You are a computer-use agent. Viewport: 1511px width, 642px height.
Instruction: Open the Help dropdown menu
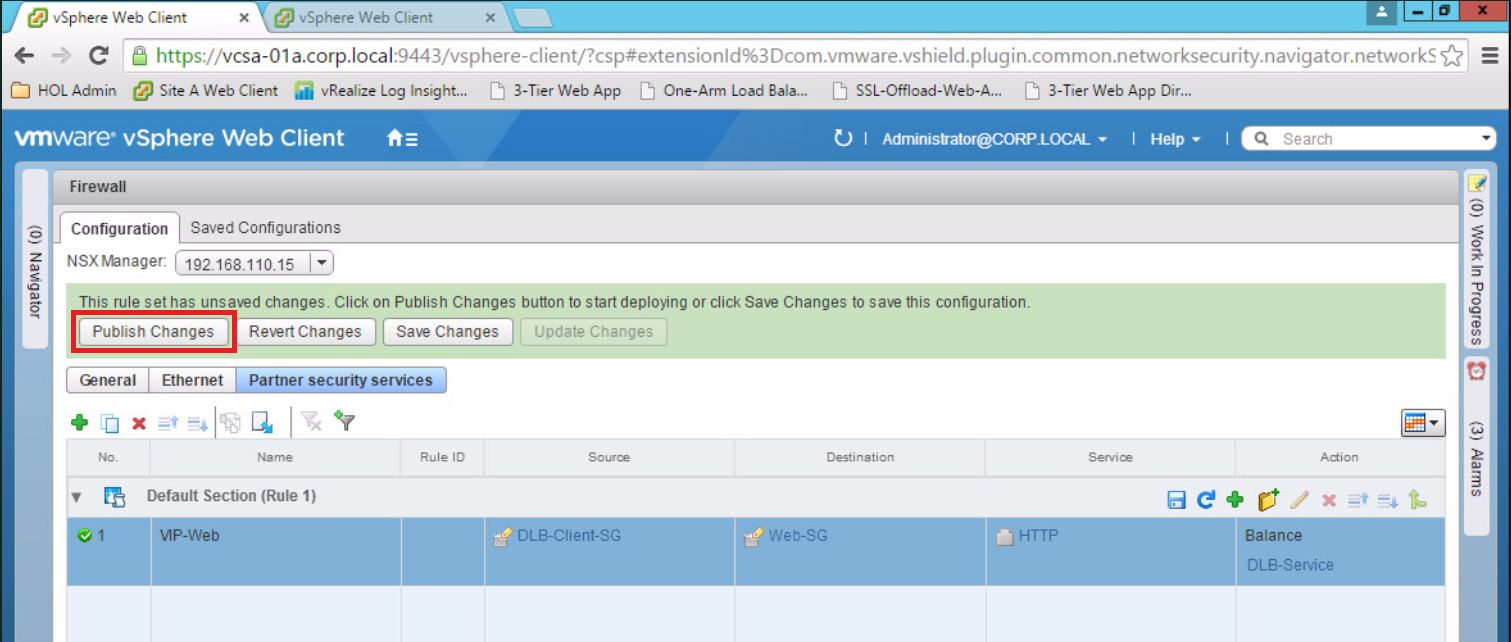pos(1174,139)
